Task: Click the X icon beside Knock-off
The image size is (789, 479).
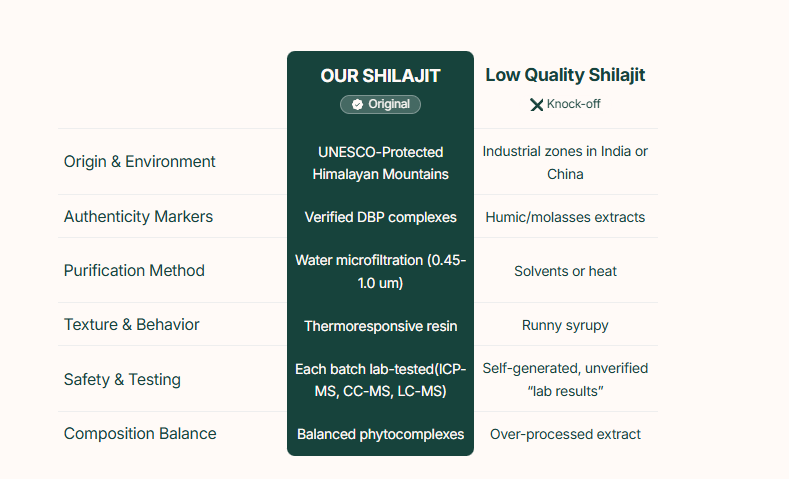Action: (537, 104)
